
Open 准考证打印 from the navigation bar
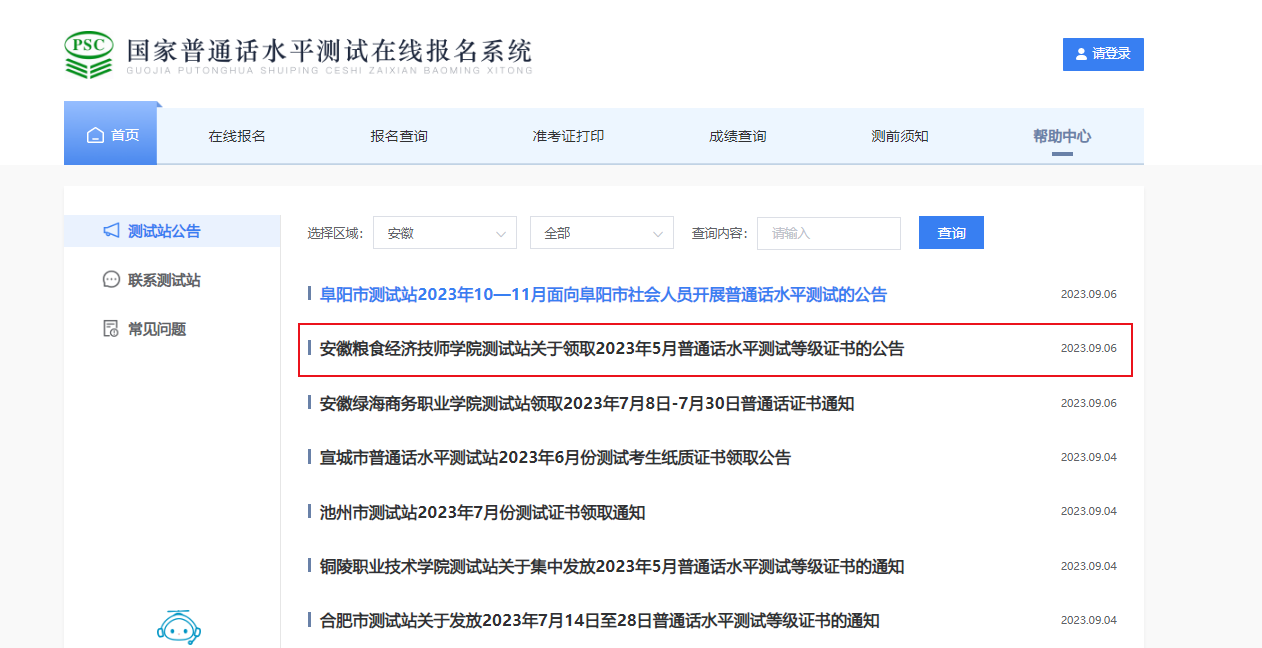[568, 136]
